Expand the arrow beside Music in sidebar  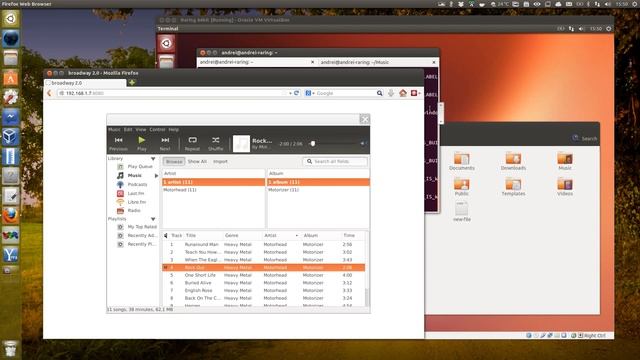[x=156, y=176]
